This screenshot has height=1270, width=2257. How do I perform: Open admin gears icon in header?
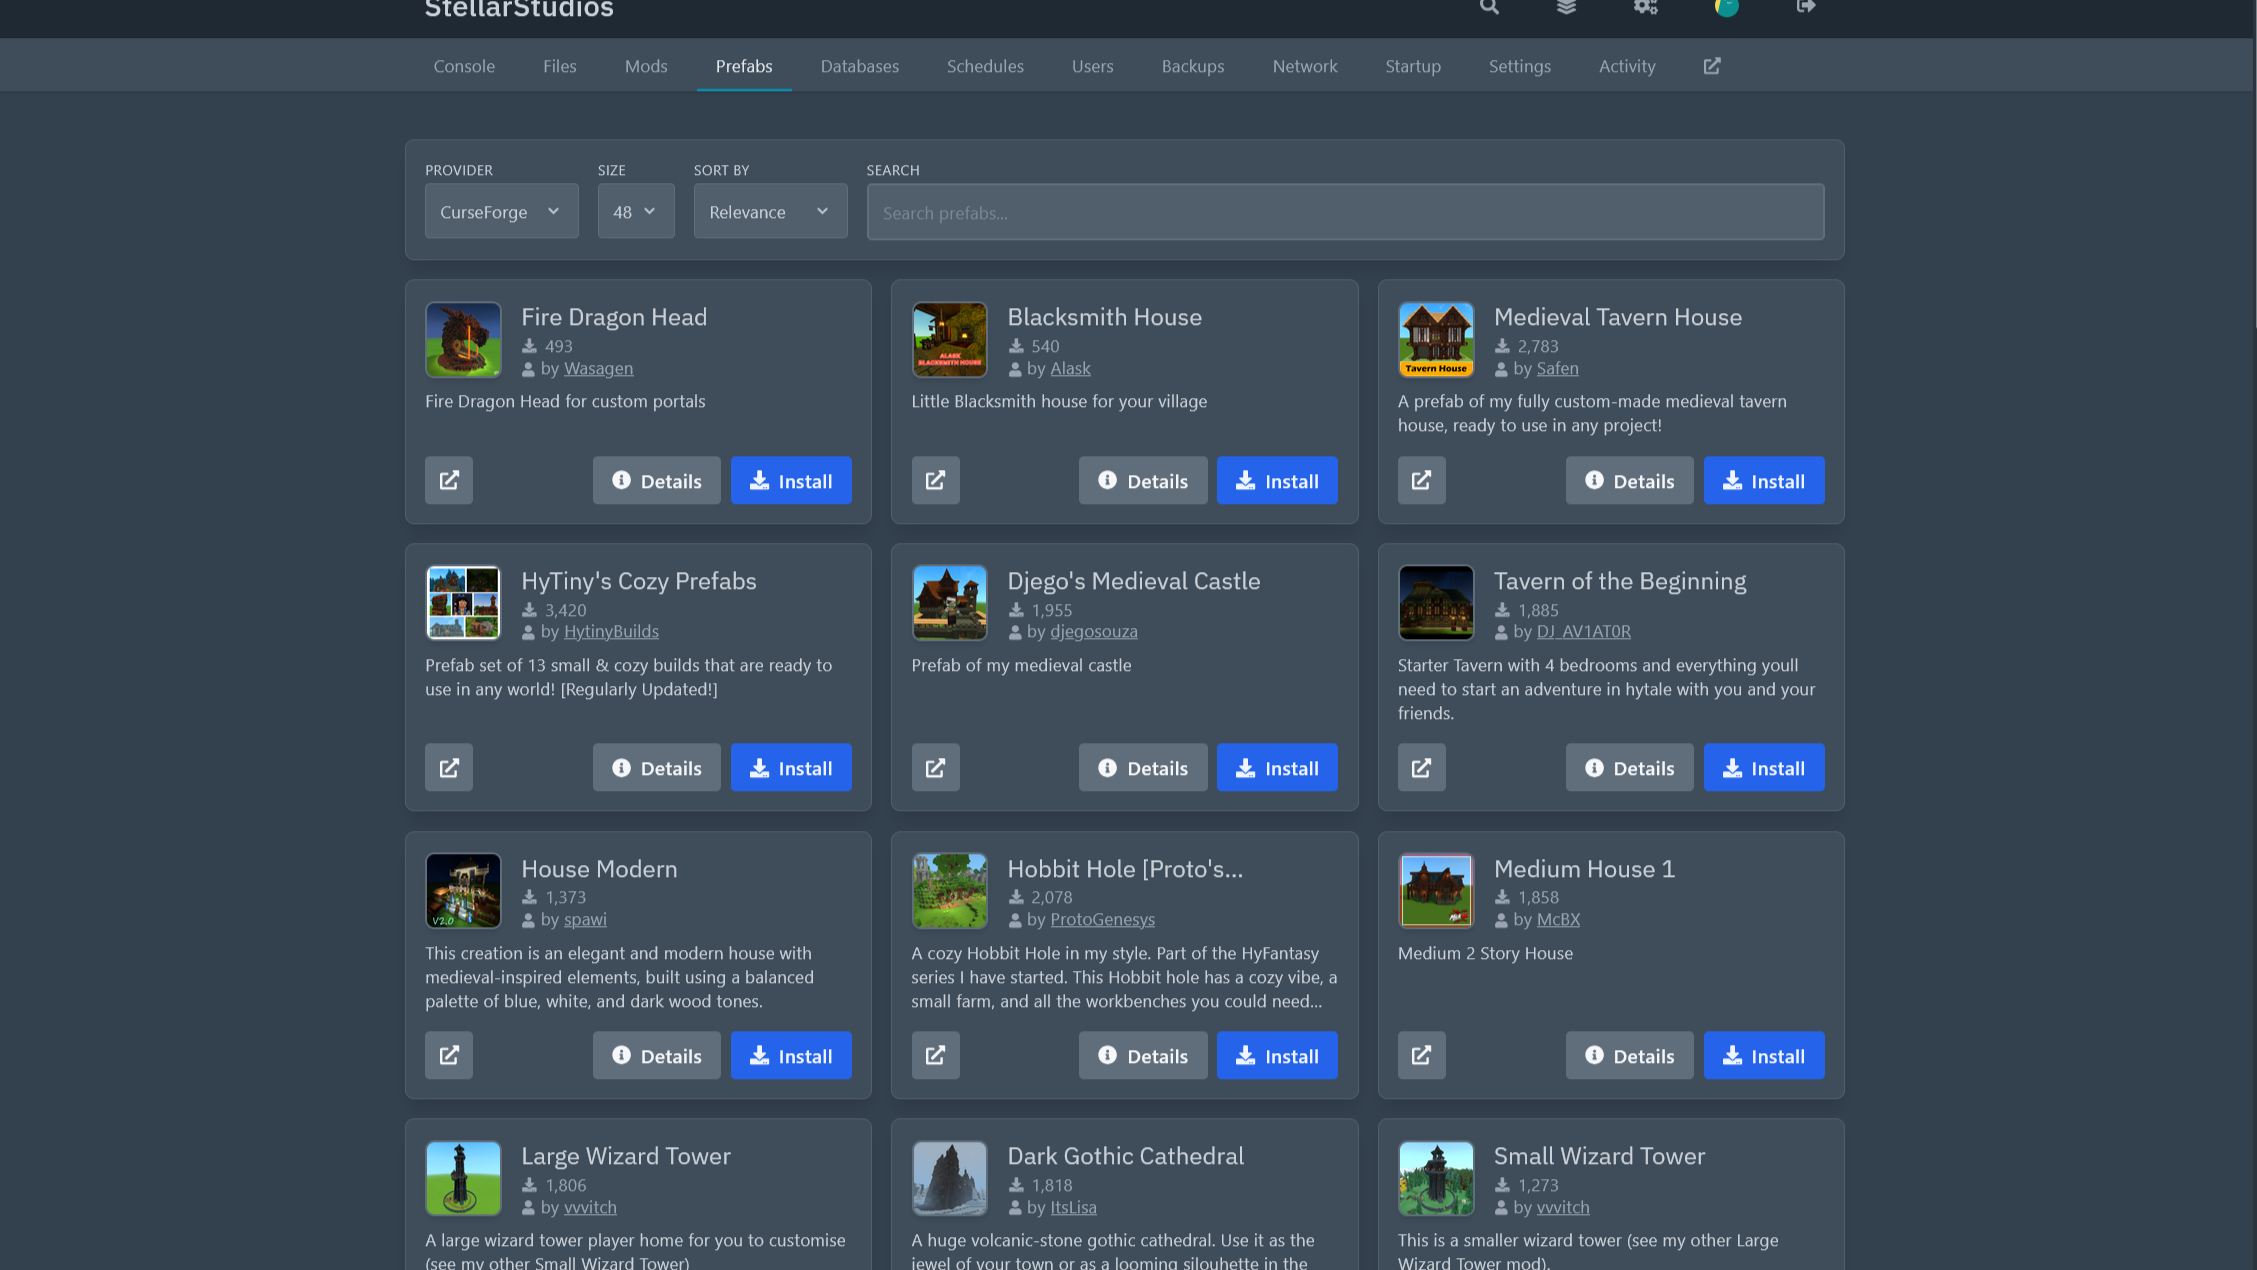(x=1645, y=7)
